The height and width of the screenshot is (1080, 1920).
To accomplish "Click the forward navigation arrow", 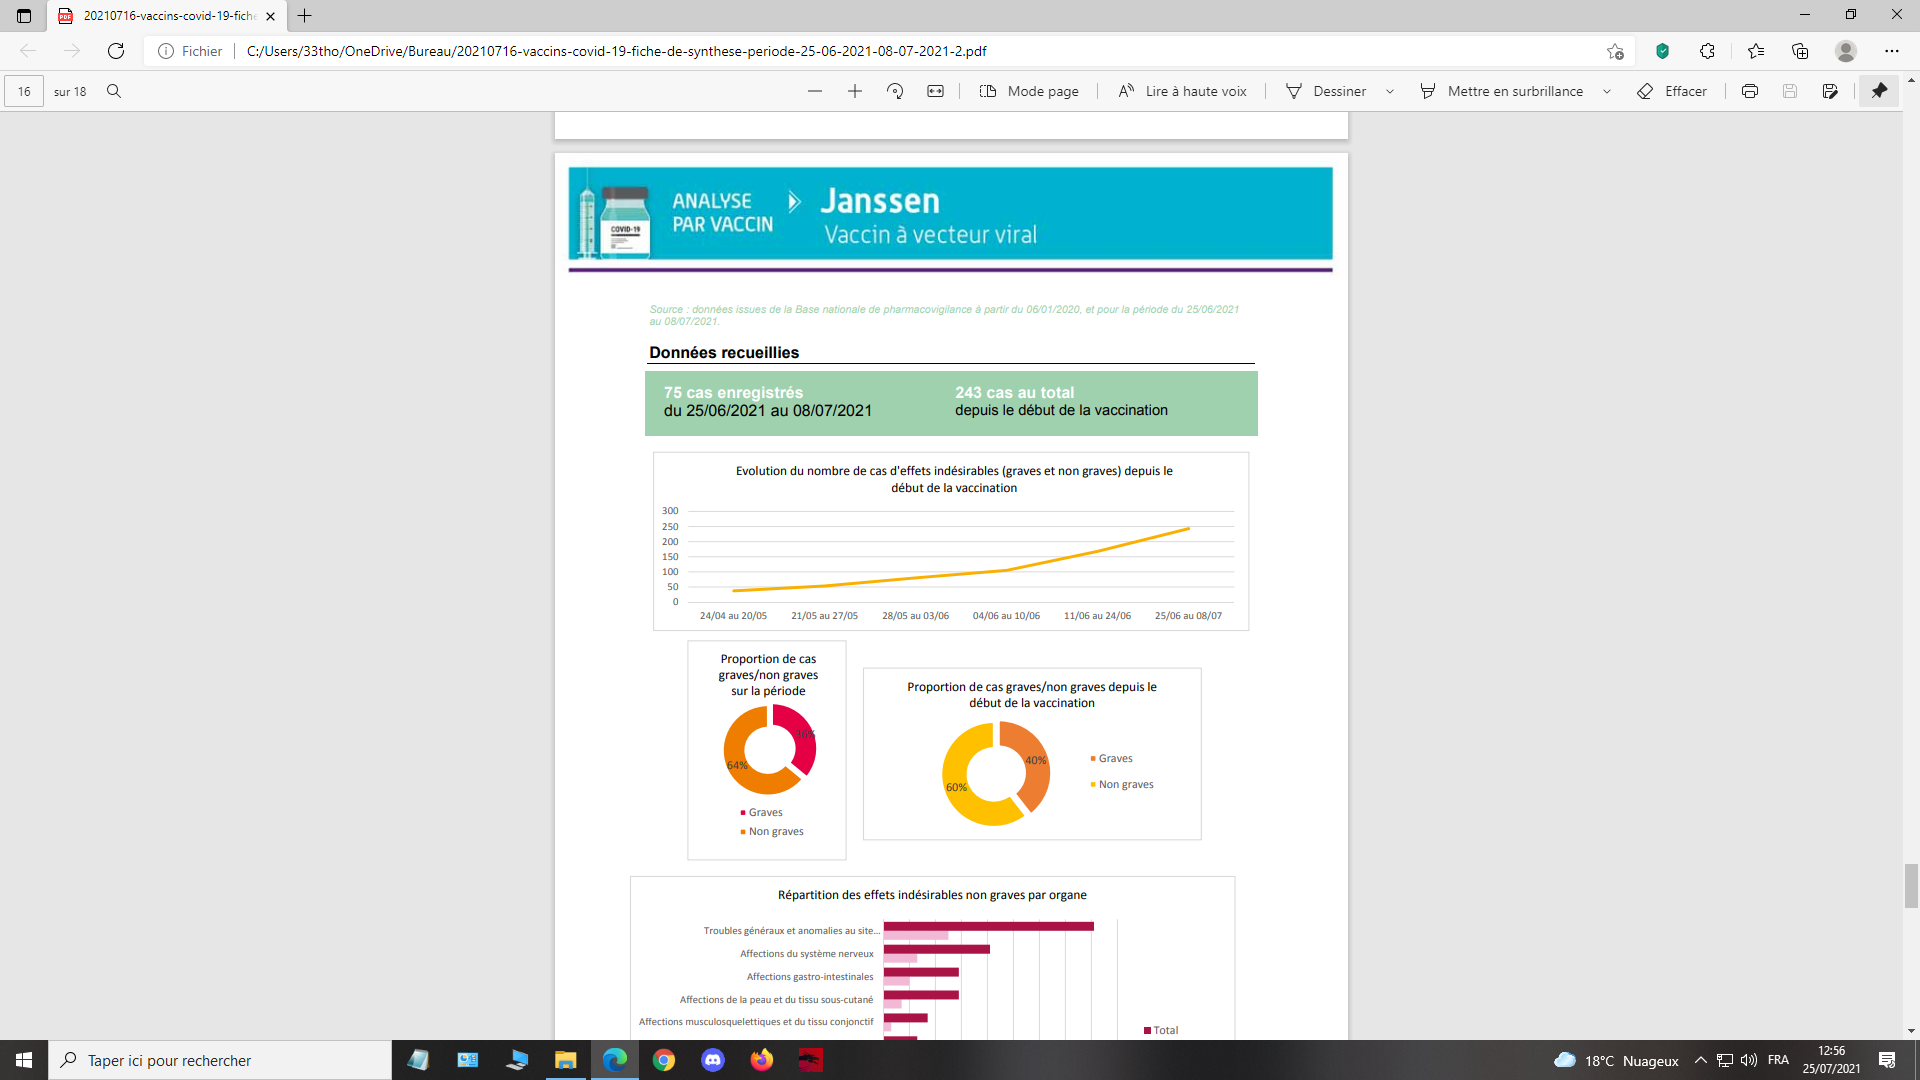I will (72, 51).
